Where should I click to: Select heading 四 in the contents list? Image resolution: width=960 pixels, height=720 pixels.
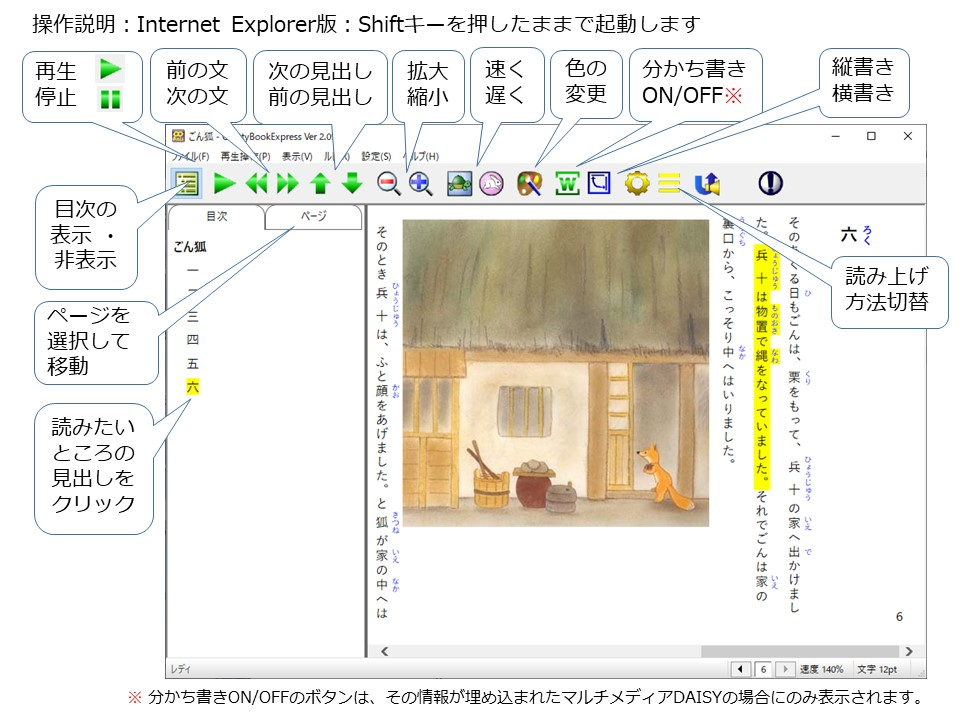(193, 340)
